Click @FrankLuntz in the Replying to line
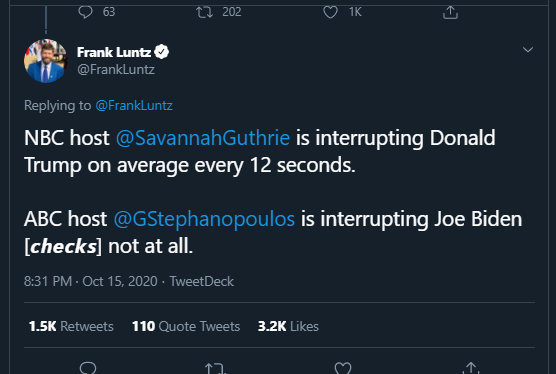556x374 pixels. coord(134,105)
